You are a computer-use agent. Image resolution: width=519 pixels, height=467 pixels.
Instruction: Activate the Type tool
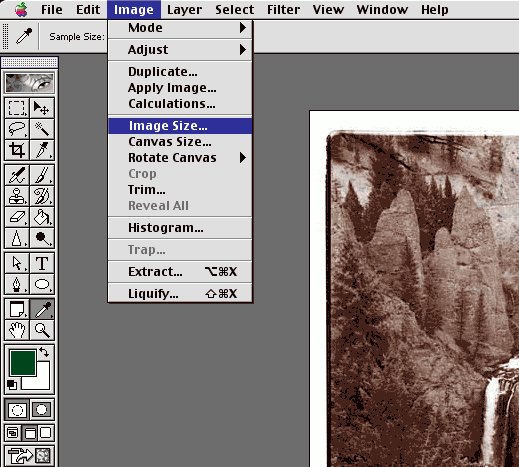[x=42, y=263]
